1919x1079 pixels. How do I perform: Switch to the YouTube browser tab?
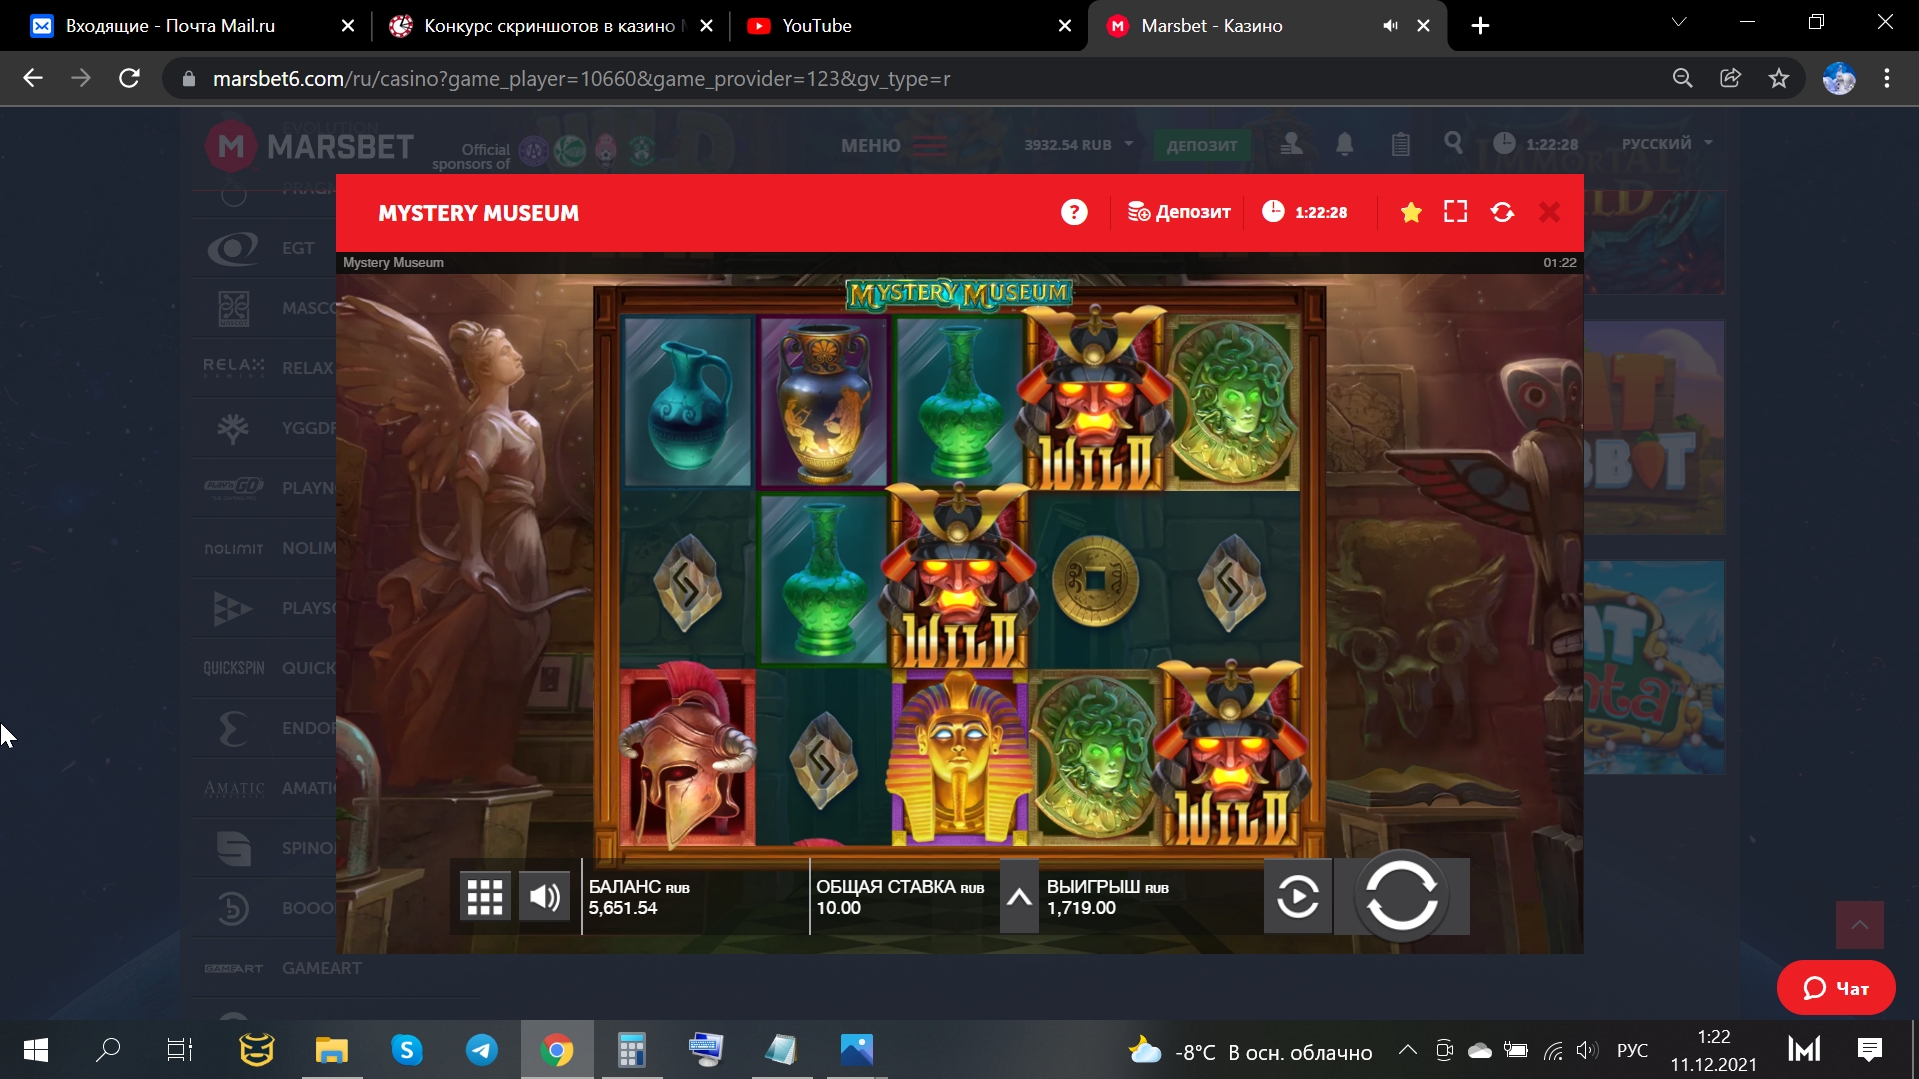pos(816,26)
